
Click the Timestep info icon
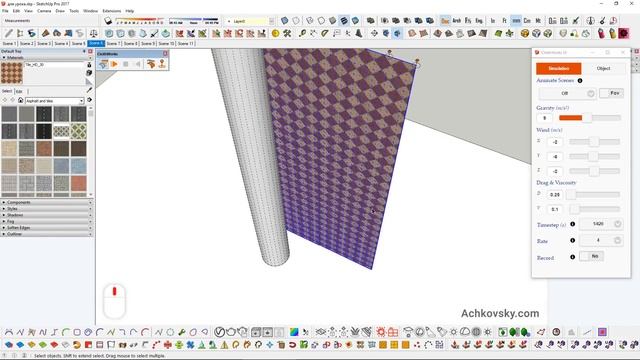pos(573,224)
